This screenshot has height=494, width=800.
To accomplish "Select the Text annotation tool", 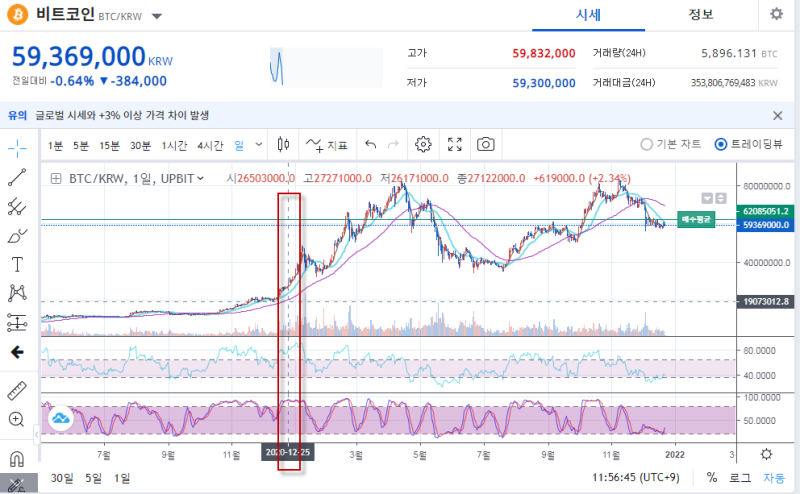I will (17, 264).
